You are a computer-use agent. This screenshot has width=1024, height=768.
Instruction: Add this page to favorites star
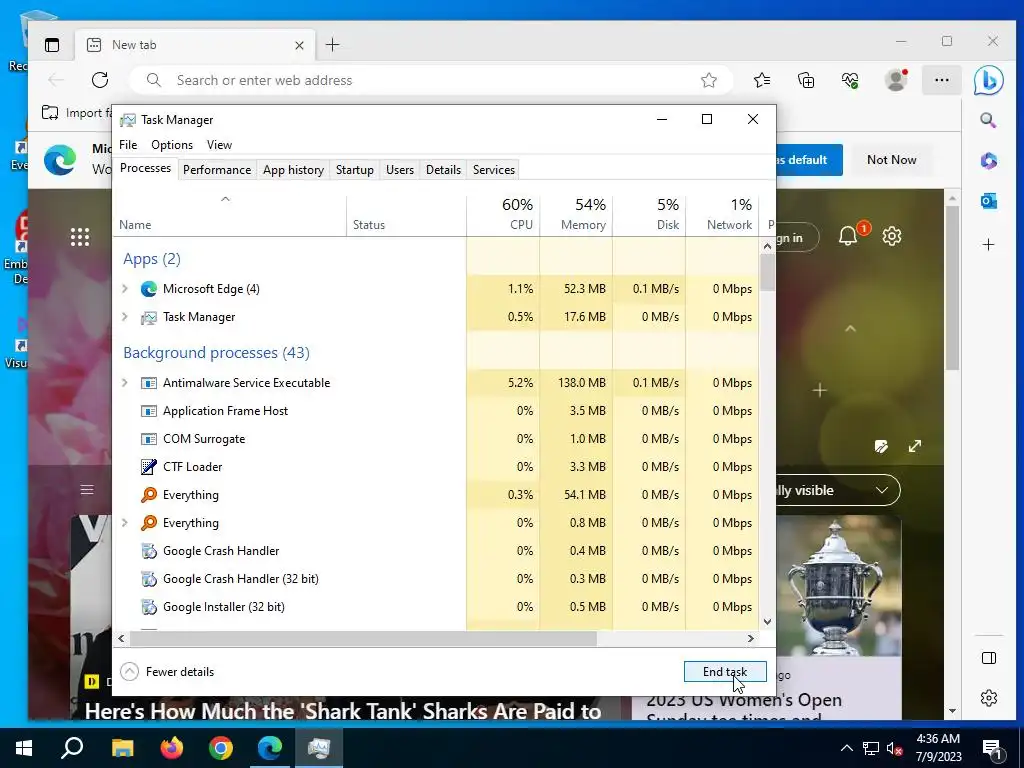[709, 80]
